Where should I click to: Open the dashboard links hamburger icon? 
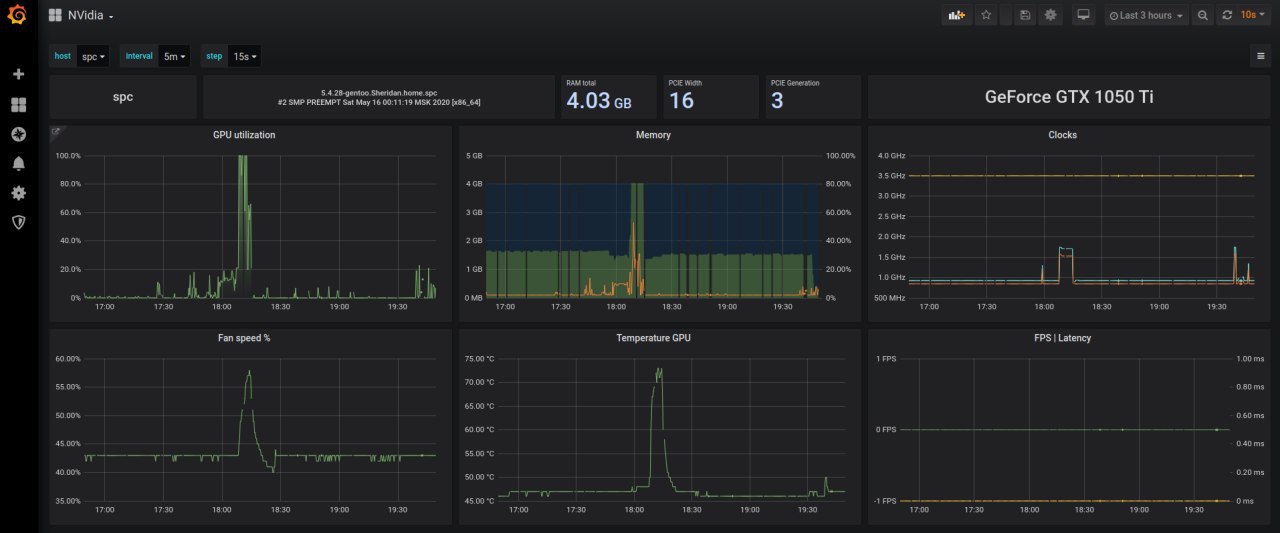1260,56
